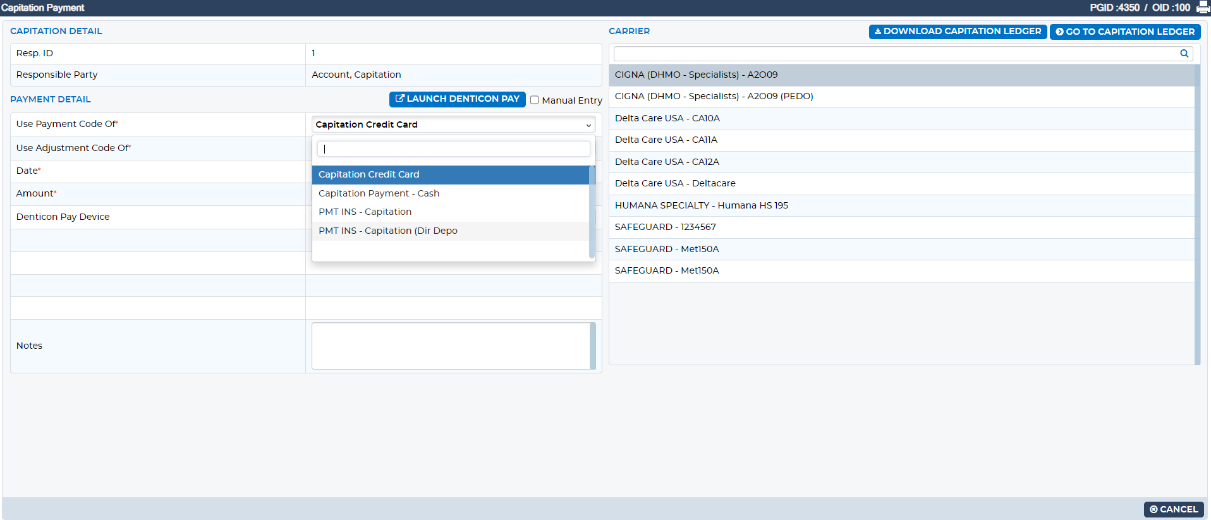The height and width of the screenshot is (520, 1211).
Task: Click the Resp. ID value 1
Action: (313, 53)
